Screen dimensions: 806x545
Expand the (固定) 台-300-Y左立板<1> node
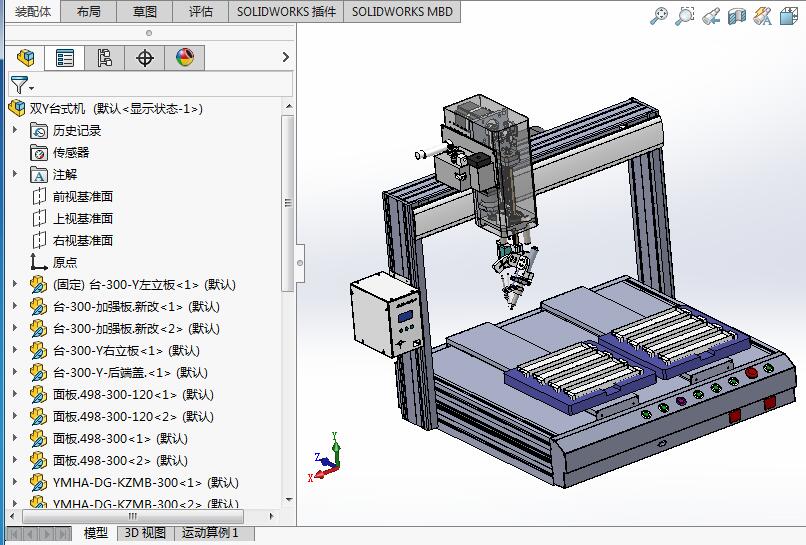tap(15, 284)
